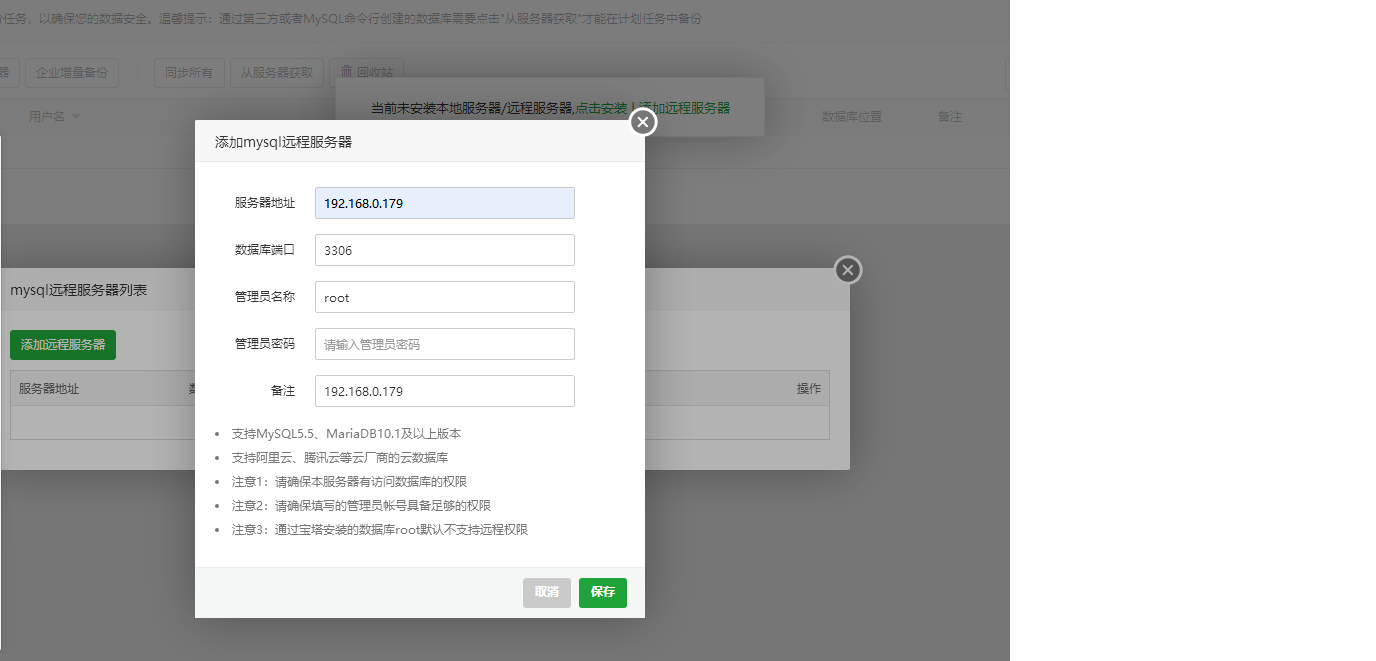
Task: Edit the 数据库端口 field with 3306
Action: tap(445, 250)
